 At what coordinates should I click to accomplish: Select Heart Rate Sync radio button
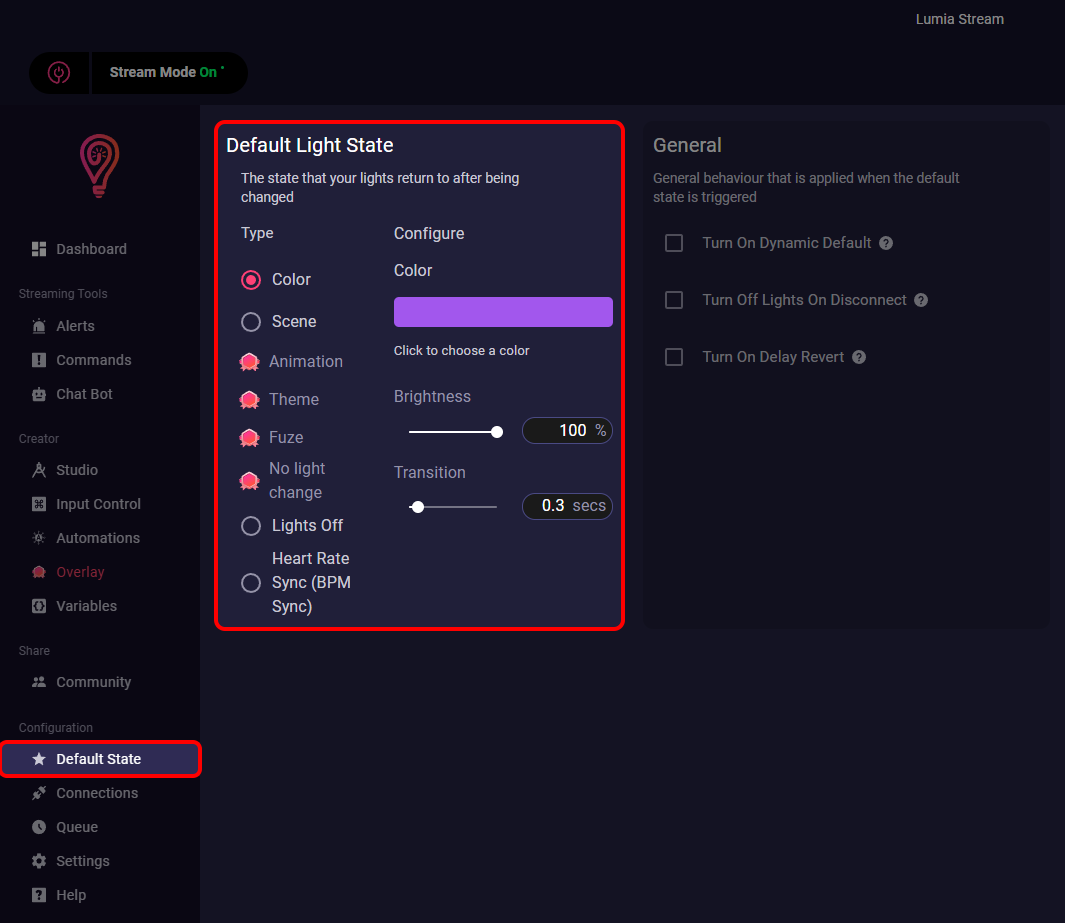point(251,583)
